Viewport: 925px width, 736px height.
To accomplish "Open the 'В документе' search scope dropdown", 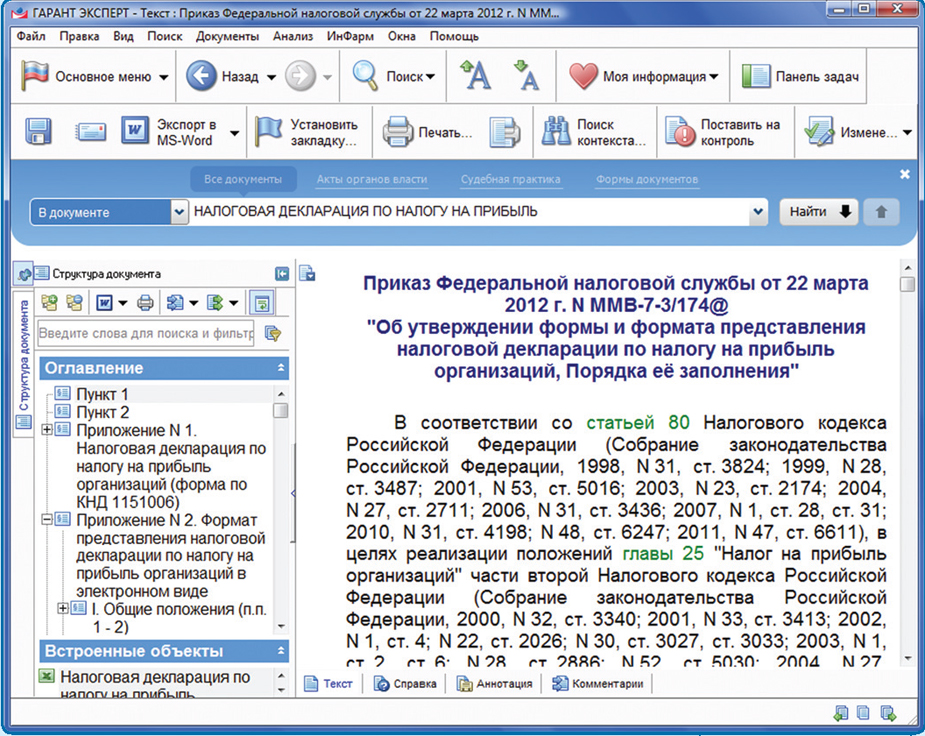I will pos(179,212).
